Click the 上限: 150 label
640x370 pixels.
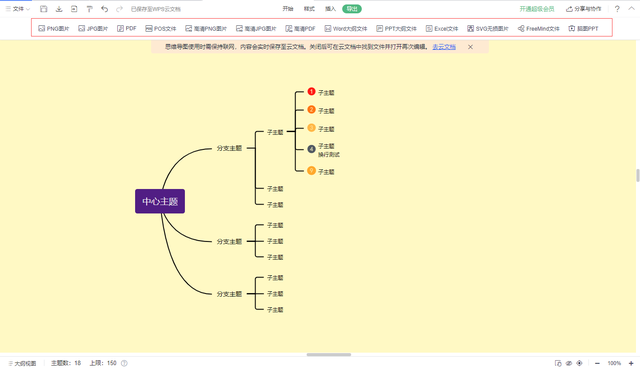pyautogui.click(x=103, y=363)
